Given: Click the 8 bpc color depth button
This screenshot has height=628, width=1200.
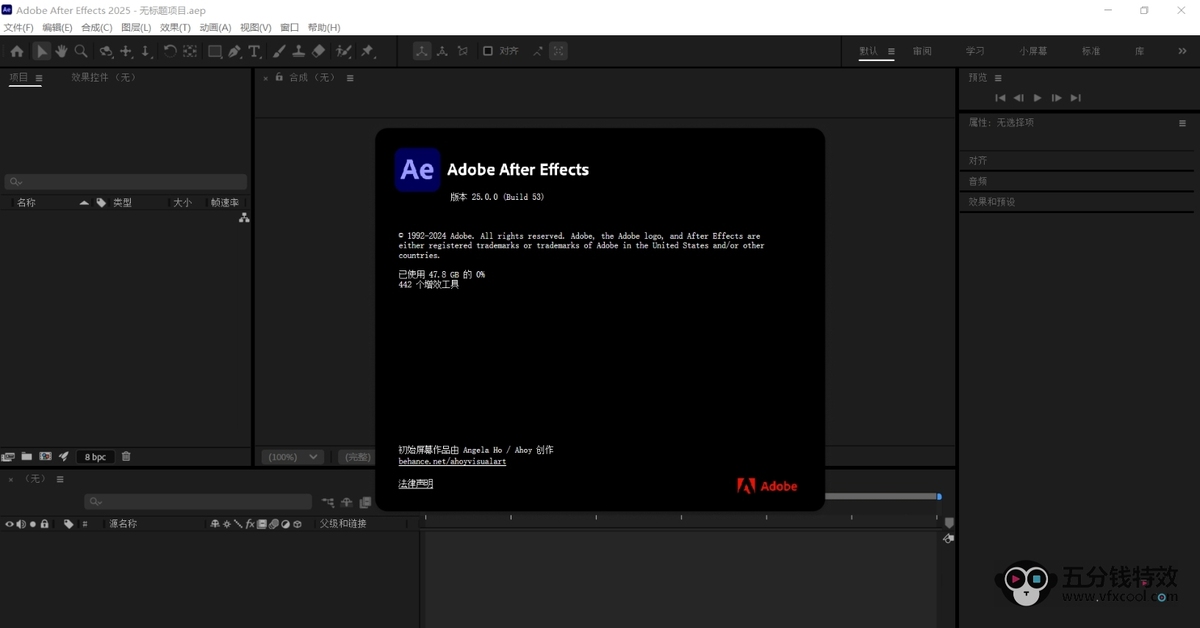Looking at the screenshot, I should (95, 457).
